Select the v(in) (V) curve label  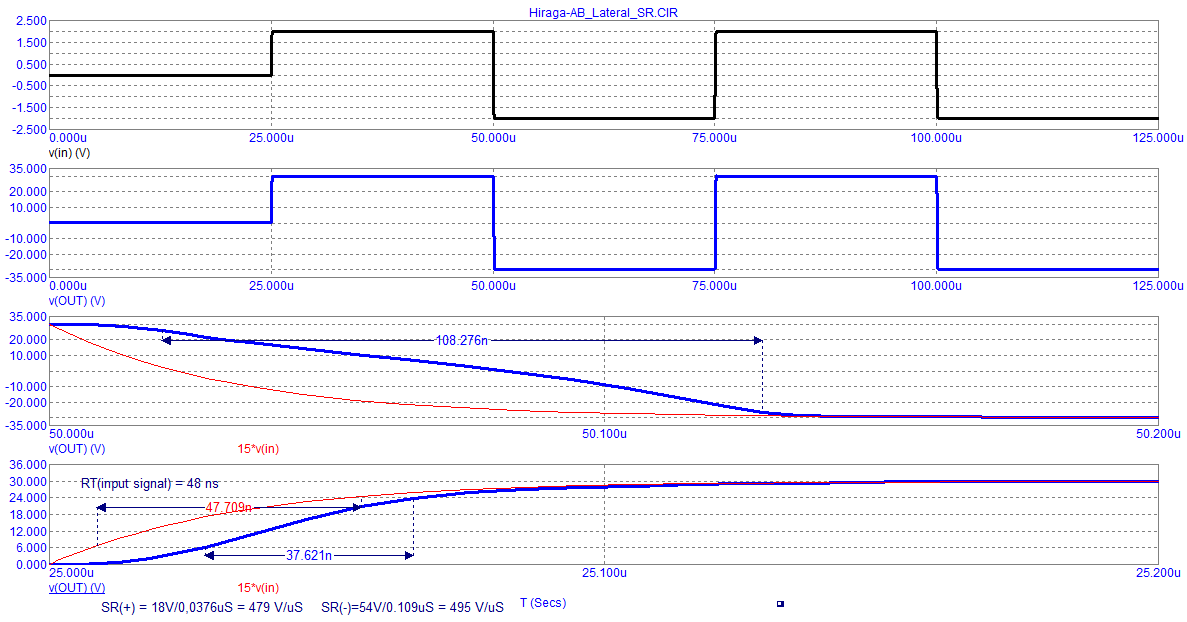[70, 153]
